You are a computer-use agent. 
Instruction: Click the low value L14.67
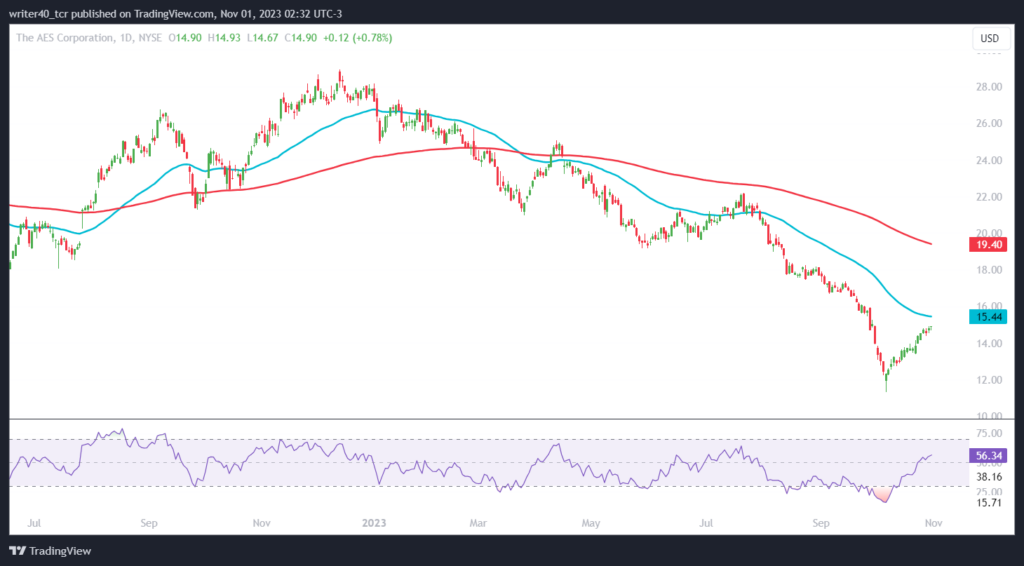click(x=263, y=38)
